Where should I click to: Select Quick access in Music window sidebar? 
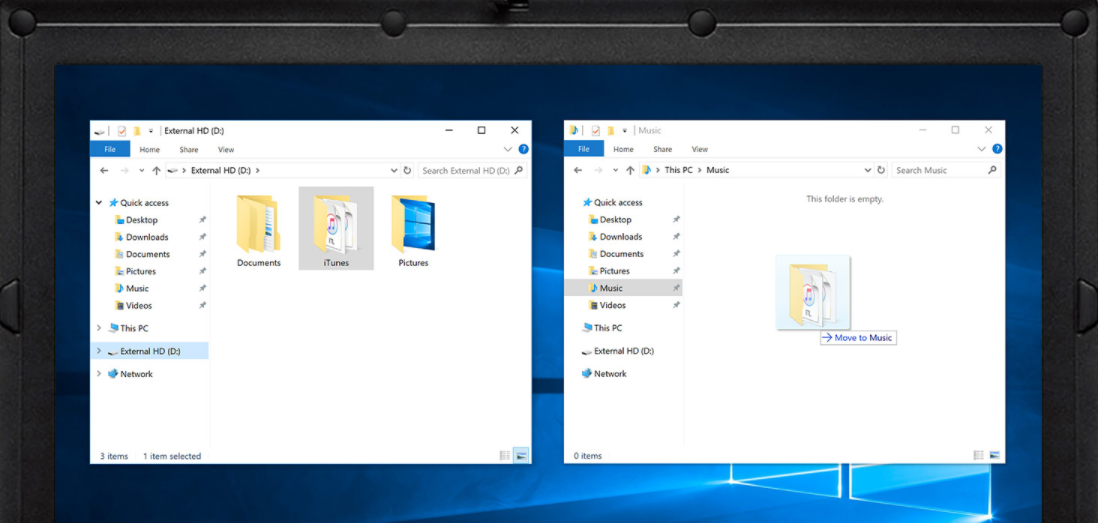point(618,202)
